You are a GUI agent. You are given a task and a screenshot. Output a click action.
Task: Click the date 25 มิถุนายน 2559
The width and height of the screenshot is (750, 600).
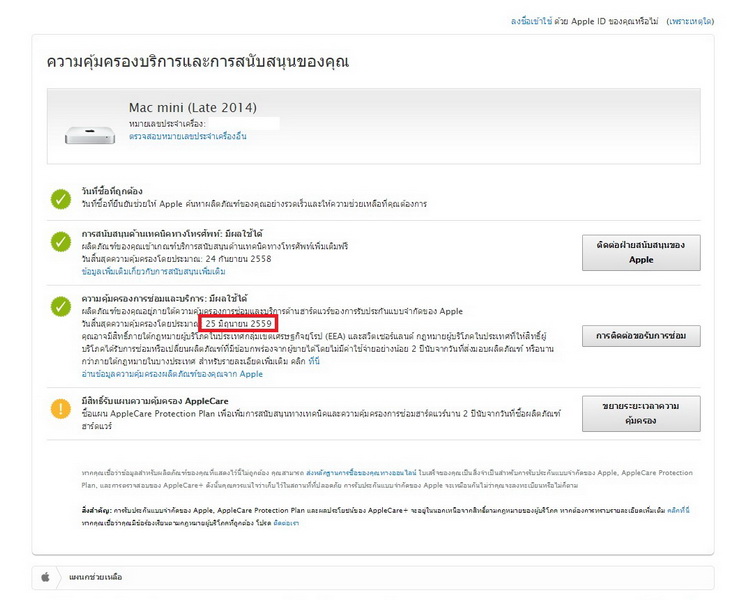239,324
